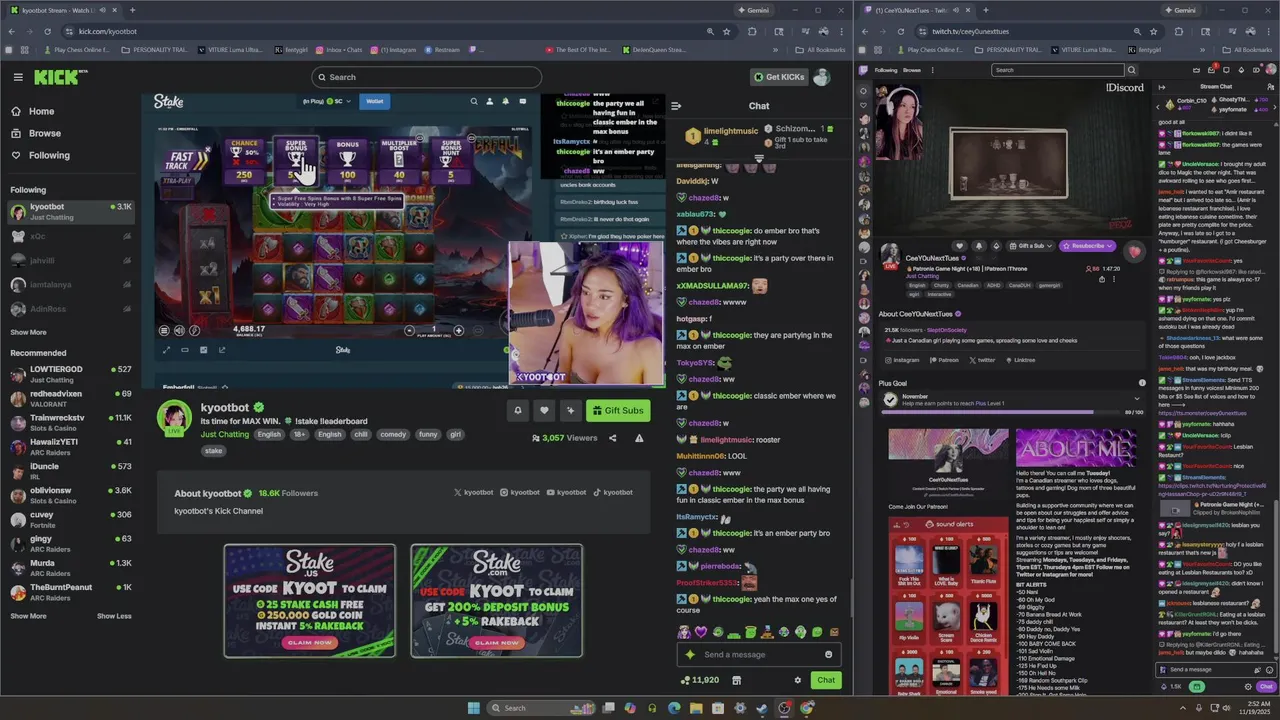The height and width of the screenshot is (720, 1280).
Task: Collapse Kick chat panel arrow
Action: point(676,106)
